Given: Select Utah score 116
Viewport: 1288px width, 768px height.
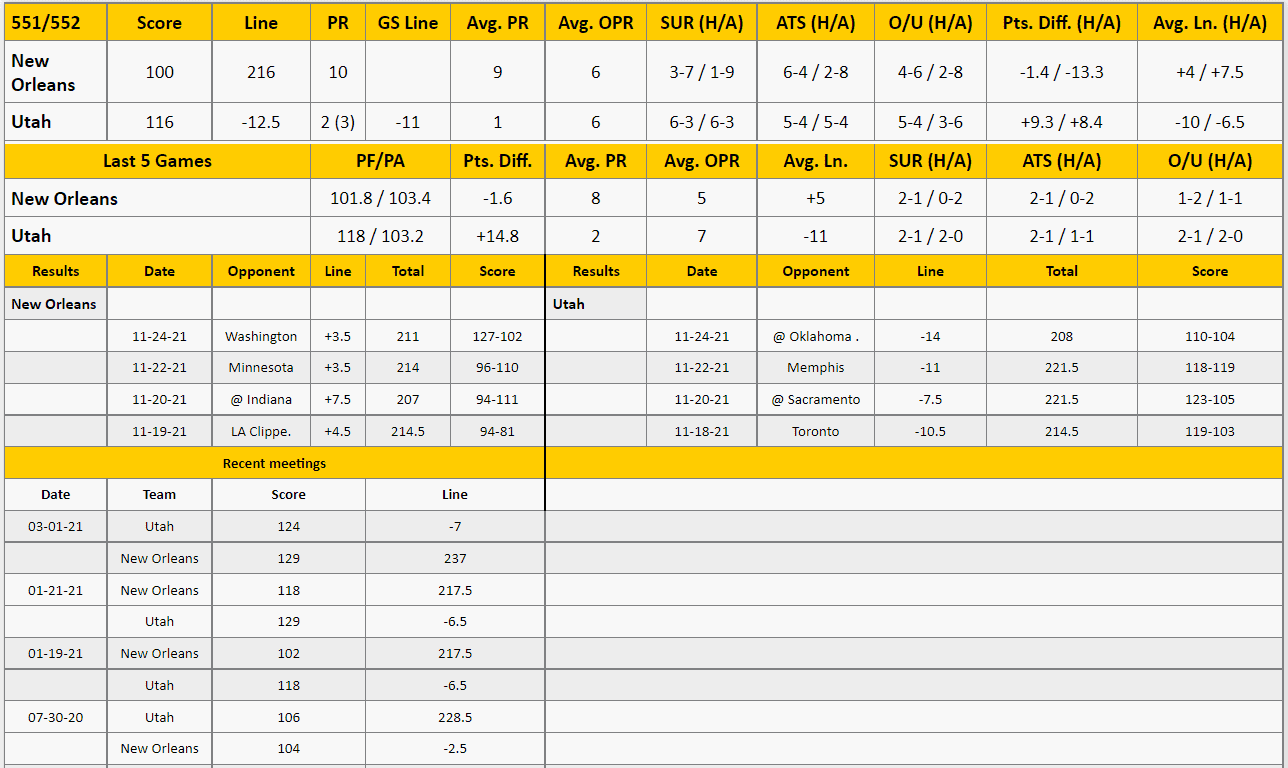Looking at the screenshot, I should pos(159,122).
